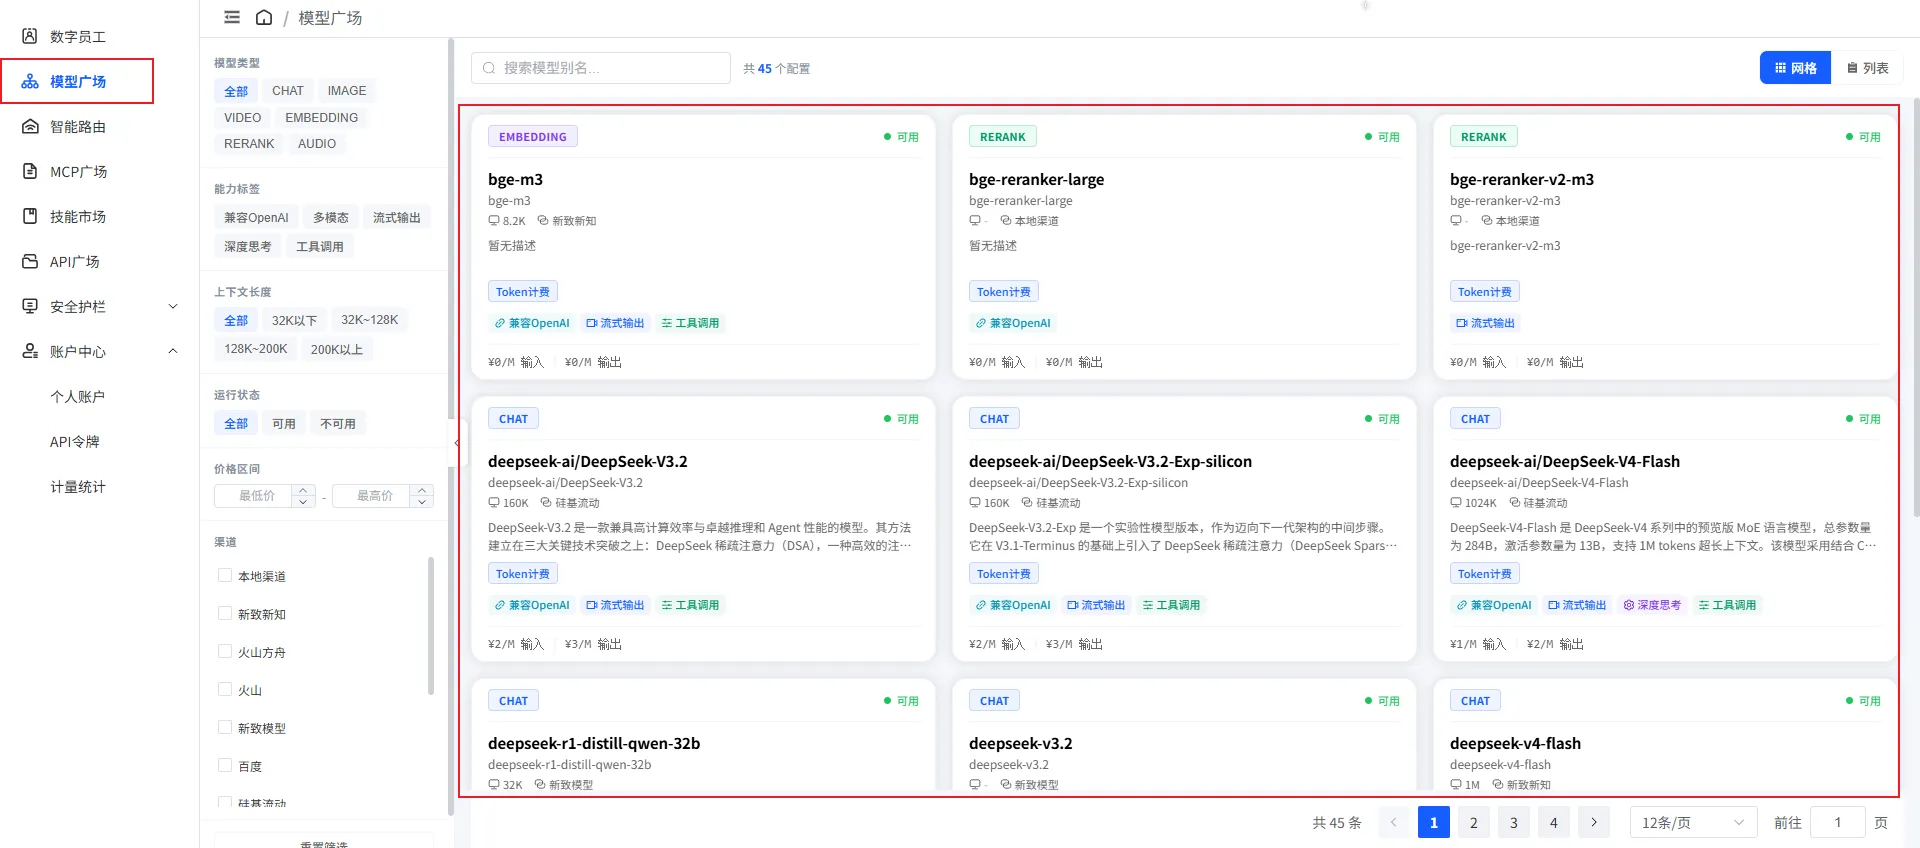Screen dimensions: 1920x848
Task: Go to the next page arrow
Action: click(x=1594, y=822)
